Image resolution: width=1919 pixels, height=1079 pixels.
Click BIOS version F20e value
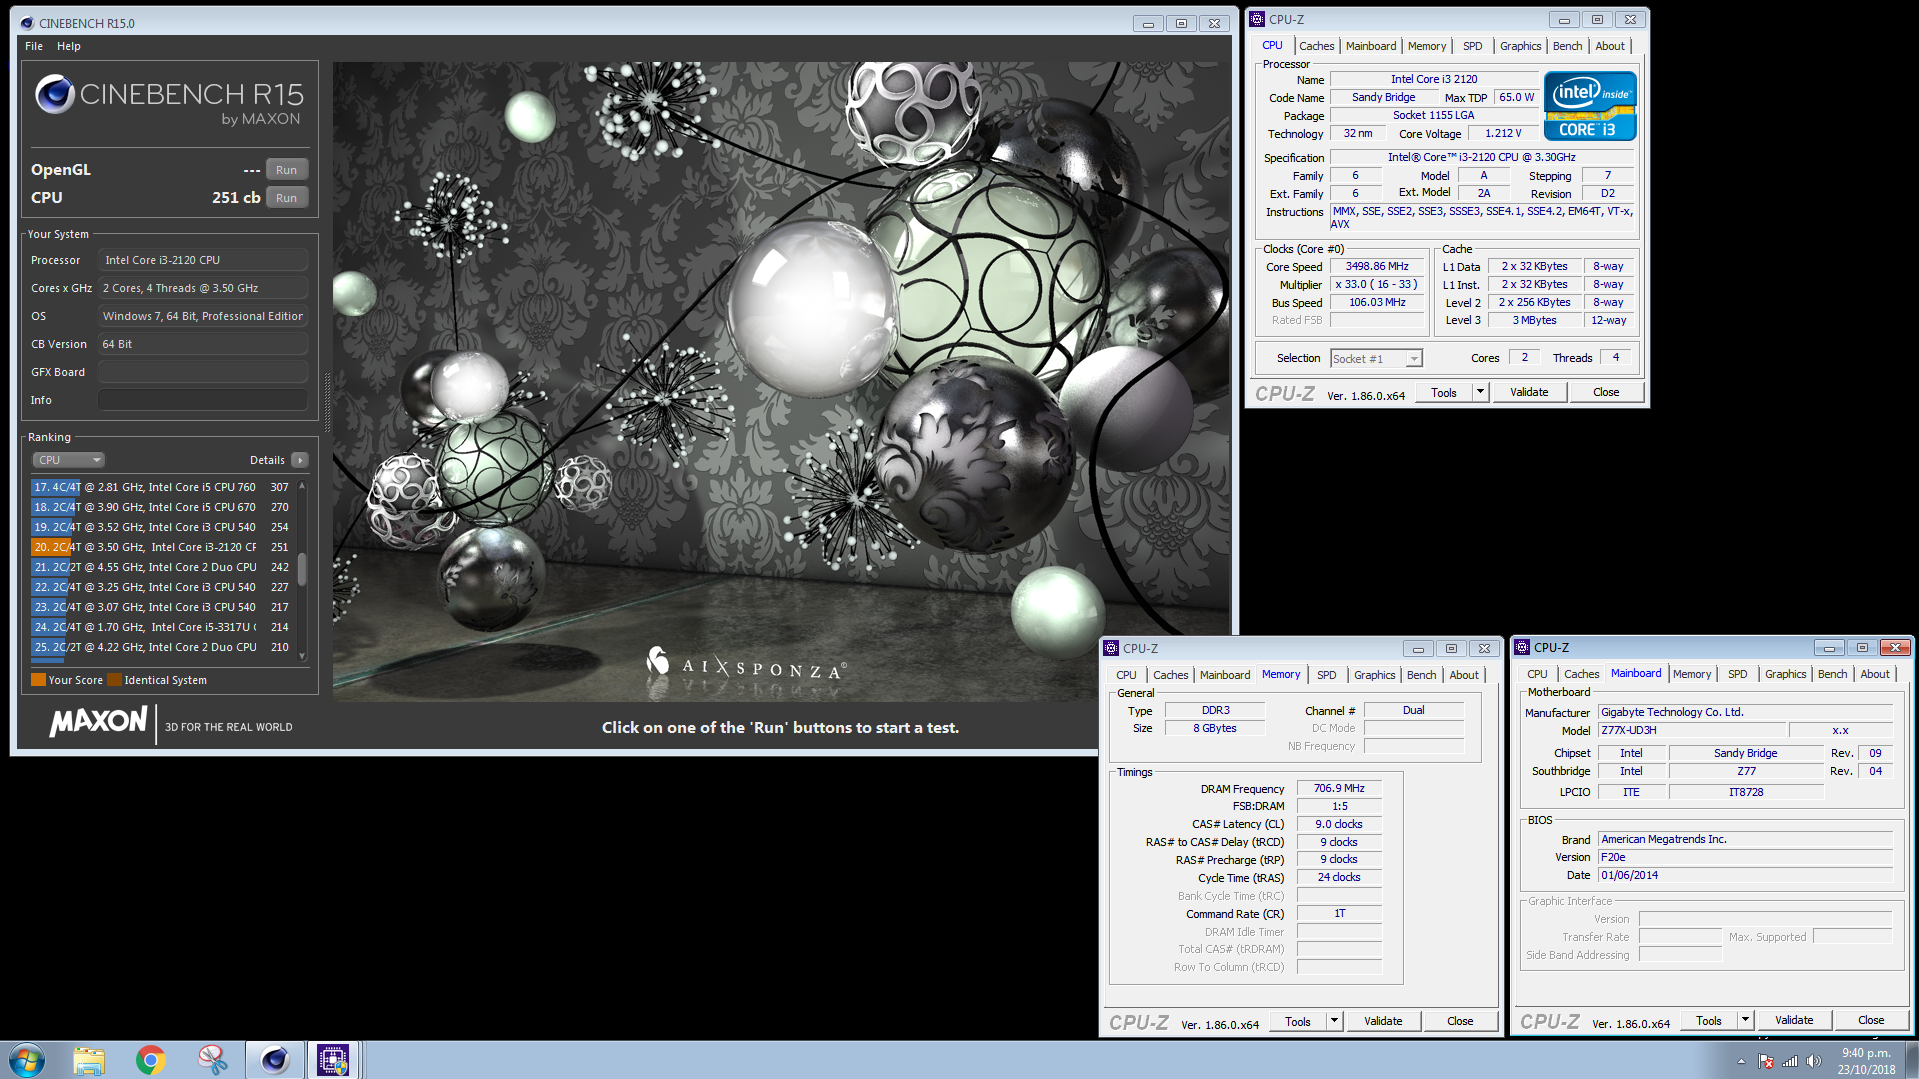click(1745, 857)
